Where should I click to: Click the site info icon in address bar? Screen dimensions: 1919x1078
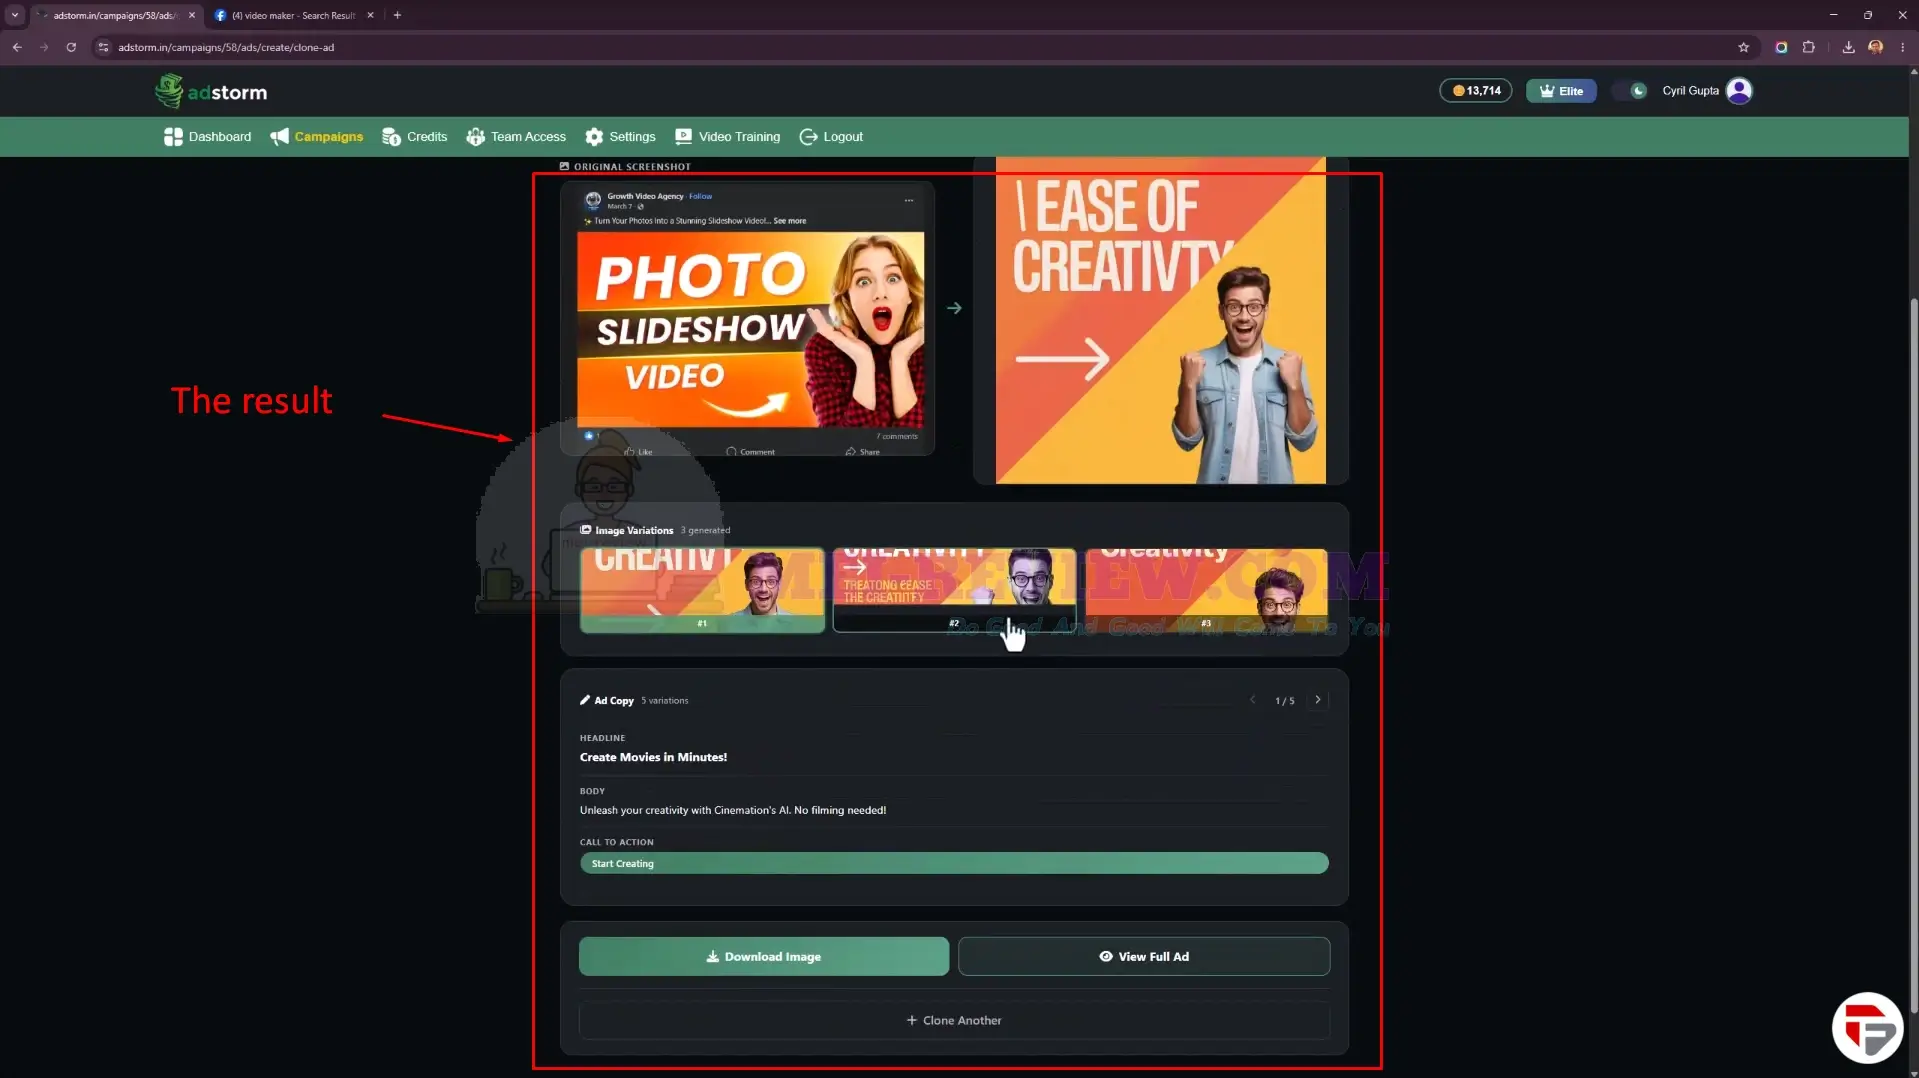(103, 47)
